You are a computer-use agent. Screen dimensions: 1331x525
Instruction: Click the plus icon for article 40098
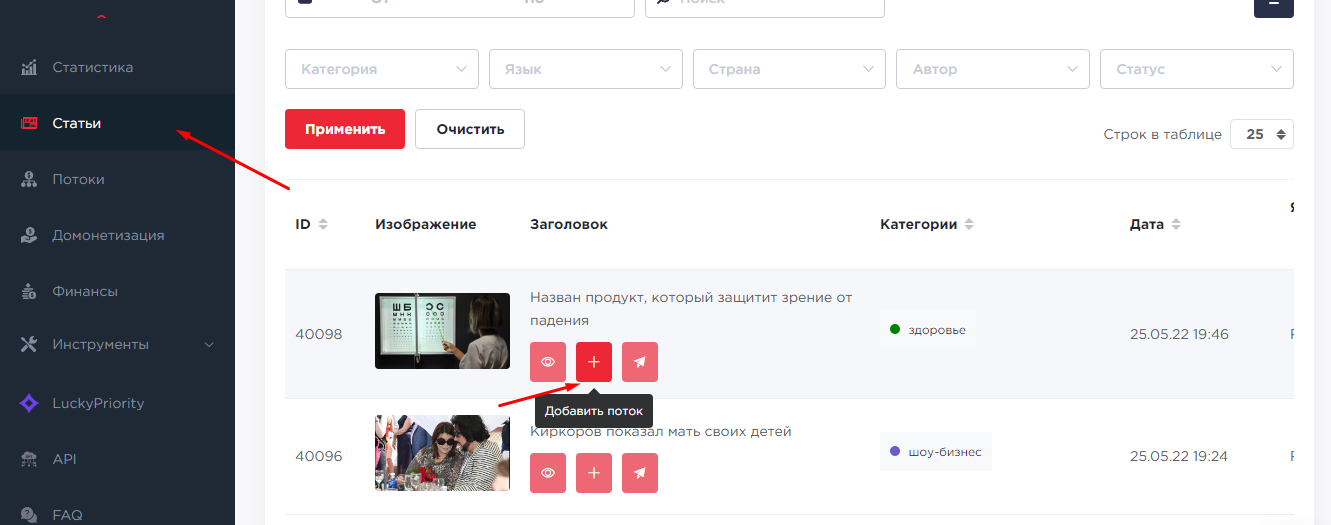pyautogui.click(x=594, y=362)
